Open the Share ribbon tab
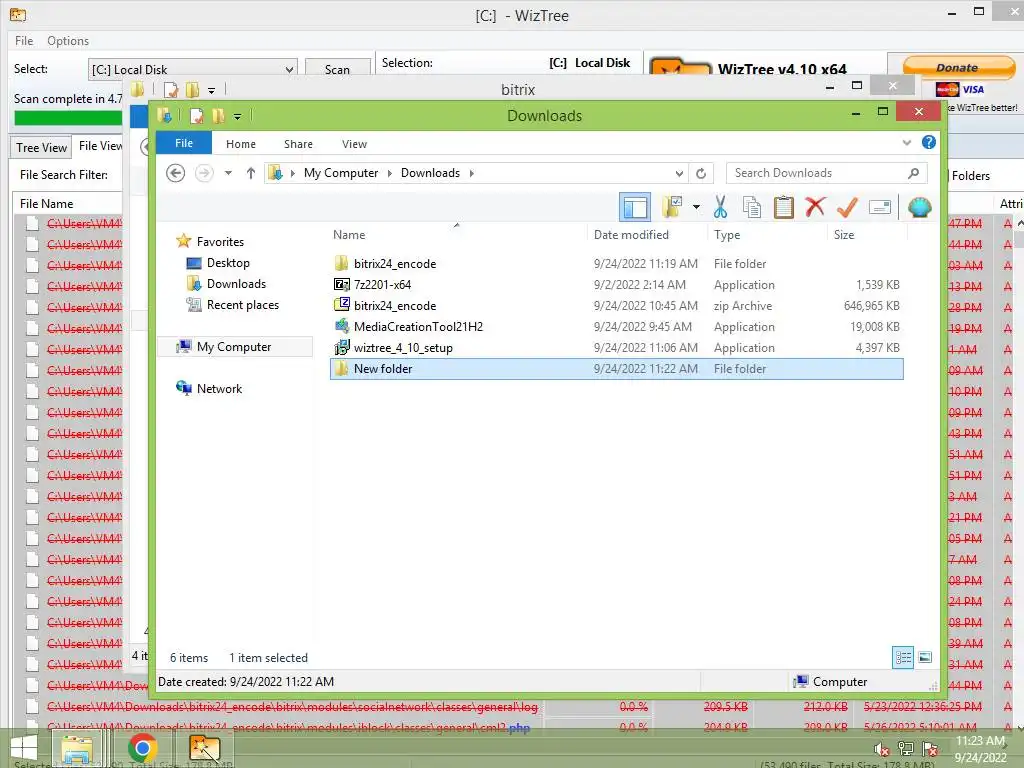 pyautogui.click(x=298, y=144)
